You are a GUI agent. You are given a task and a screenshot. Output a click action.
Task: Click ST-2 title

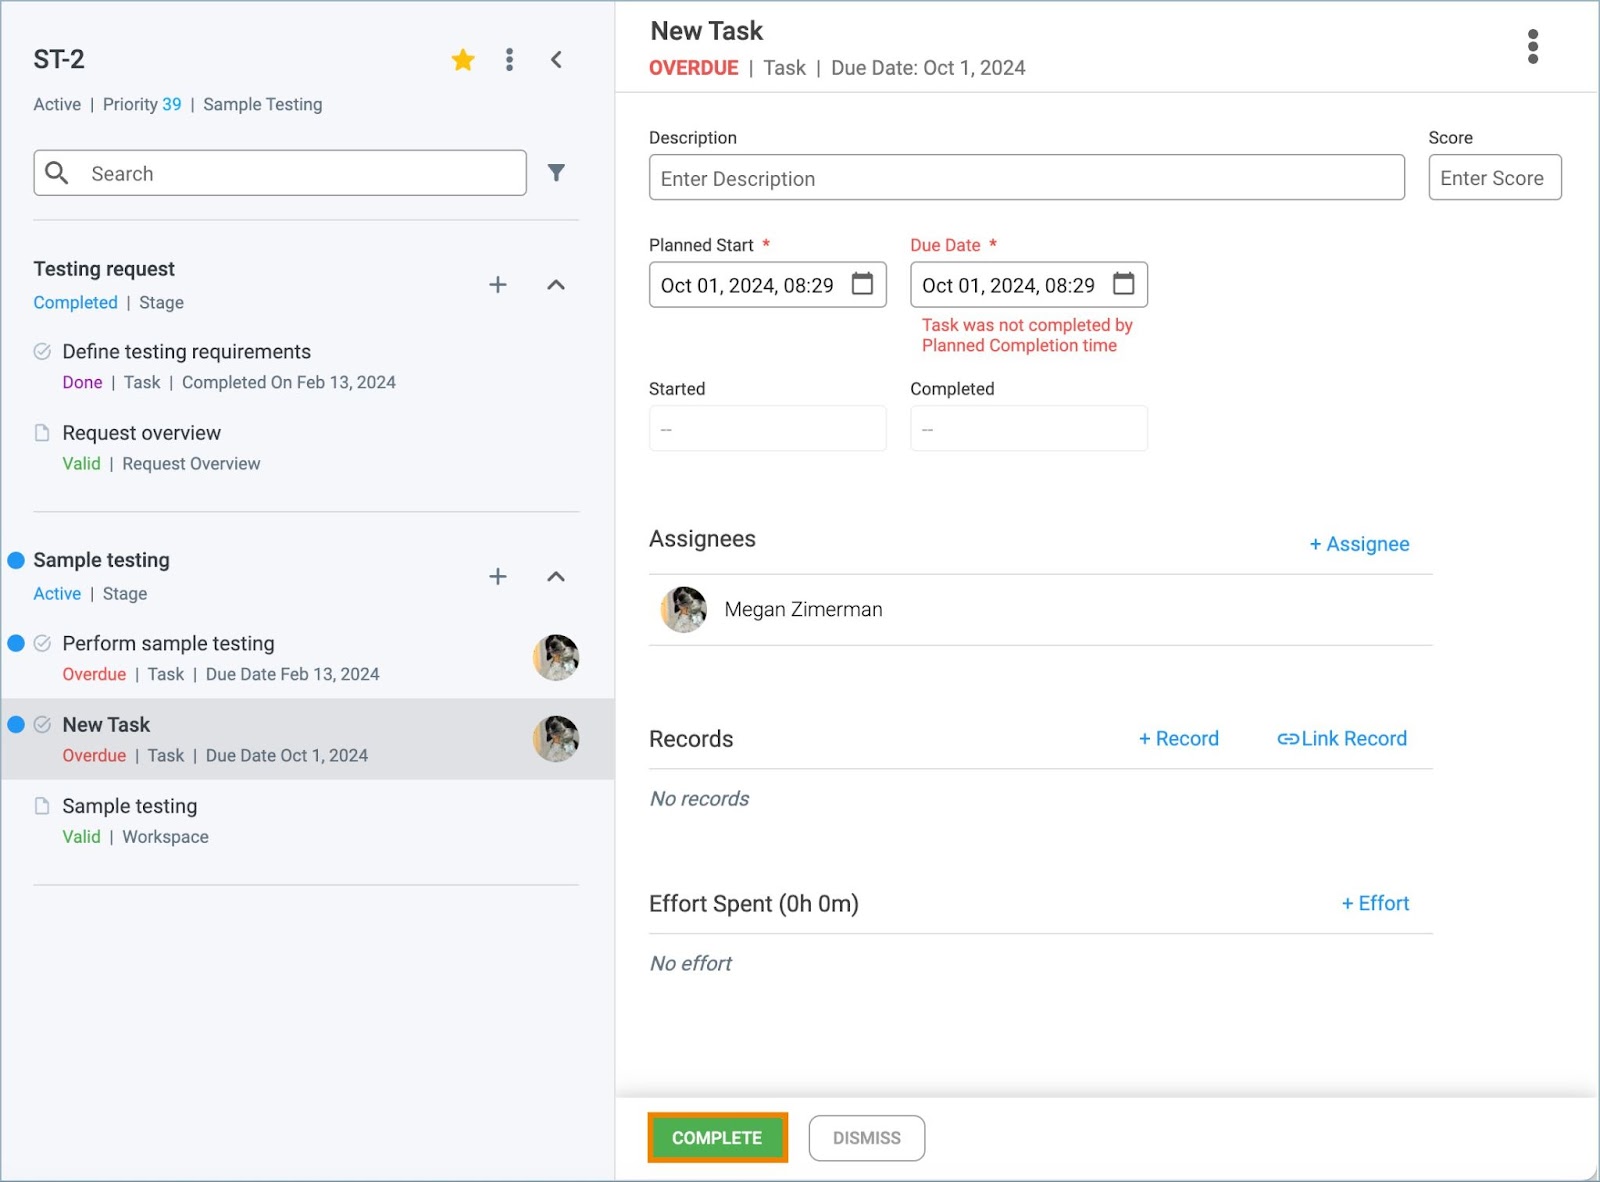(59, 59)
